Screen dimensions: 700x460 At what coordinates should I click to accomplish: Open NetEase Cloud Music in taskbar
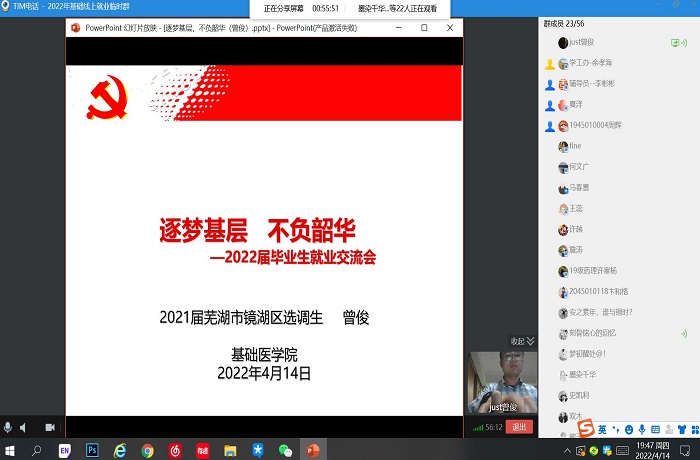pos(175,449)
